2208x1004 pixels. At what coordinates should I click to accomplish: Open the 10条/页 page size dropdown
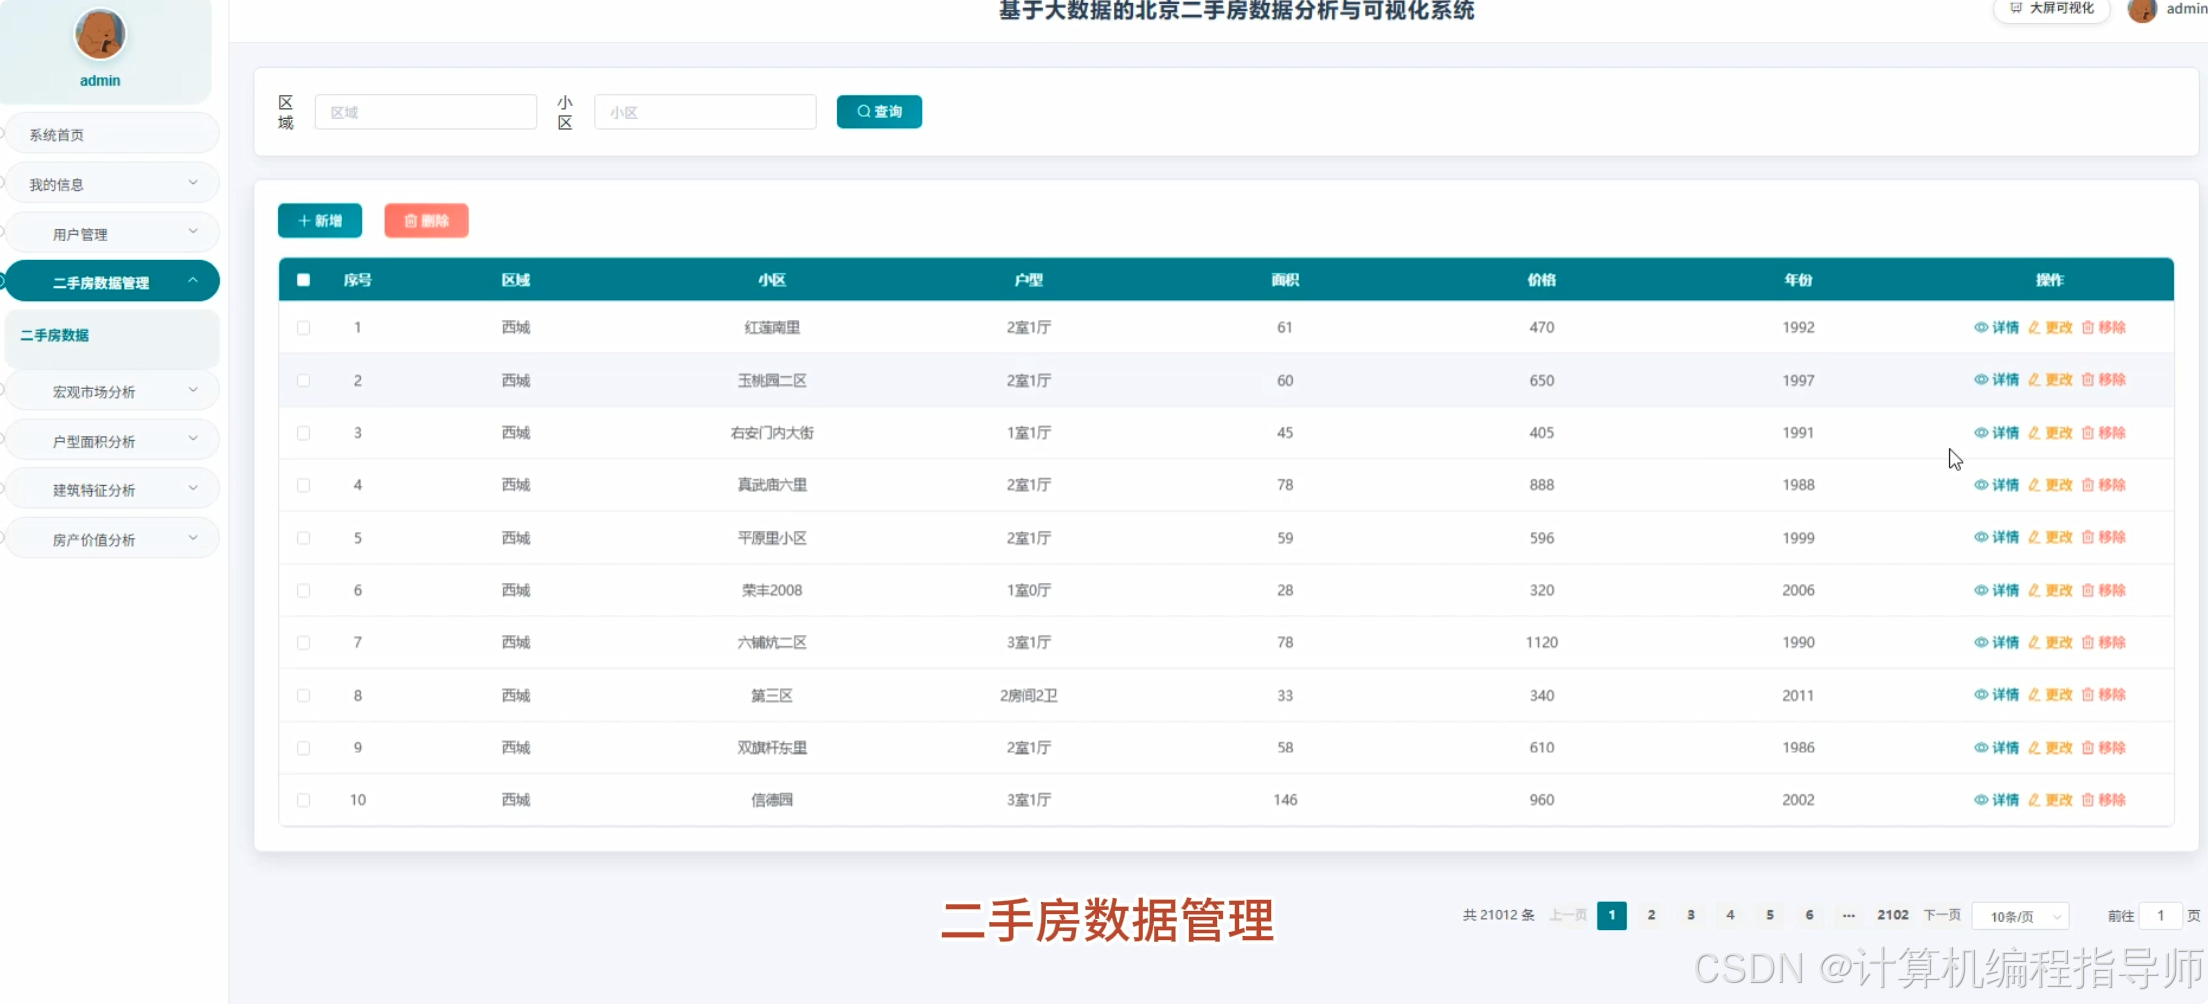2019,915
